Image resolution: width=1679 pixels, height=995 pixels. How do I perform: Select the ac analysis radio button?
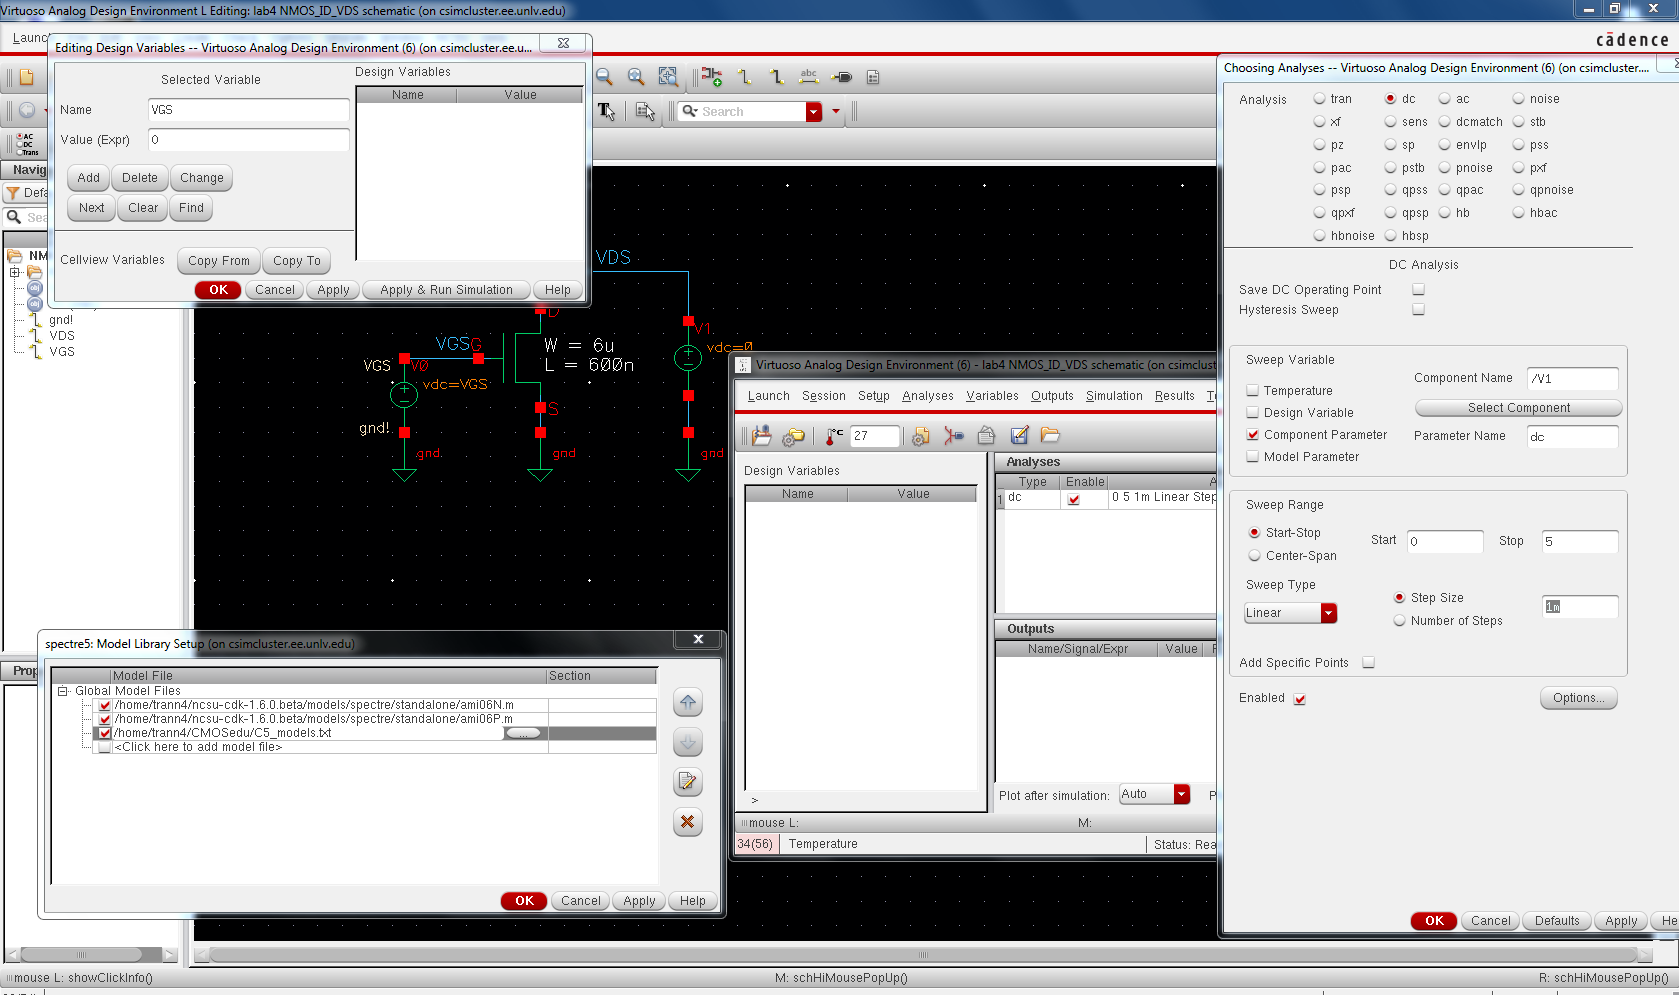point(1445,99)
